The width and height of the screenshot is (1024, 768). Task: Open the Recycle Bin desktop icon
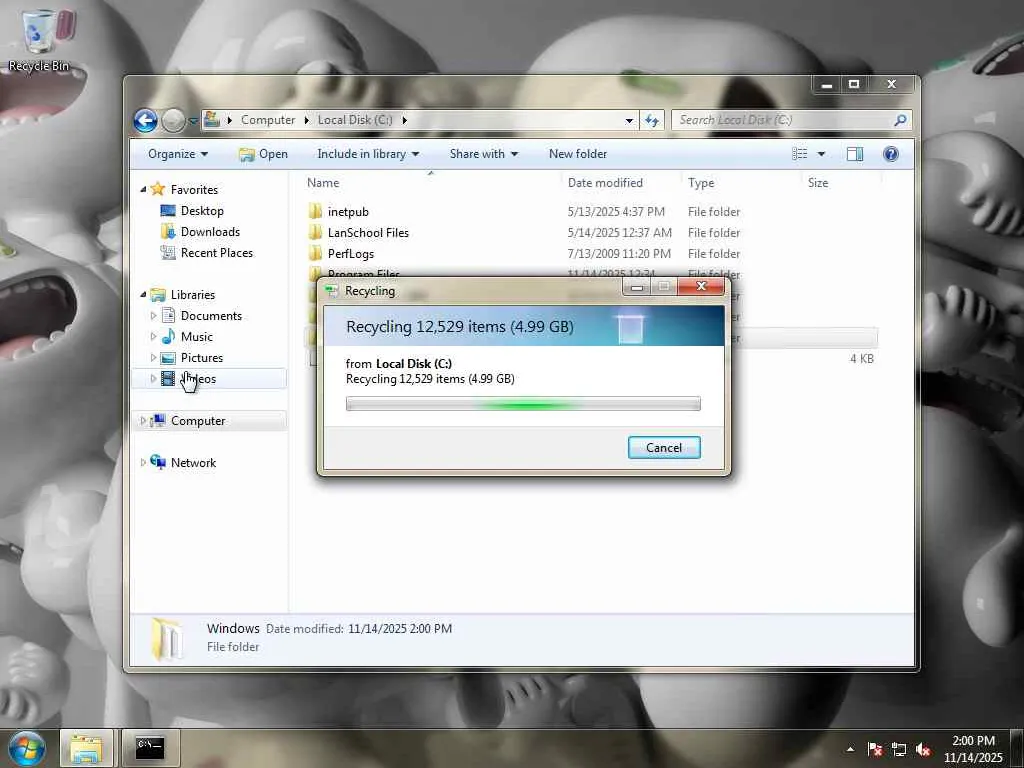pyautogui.click(x=39, y=39)
